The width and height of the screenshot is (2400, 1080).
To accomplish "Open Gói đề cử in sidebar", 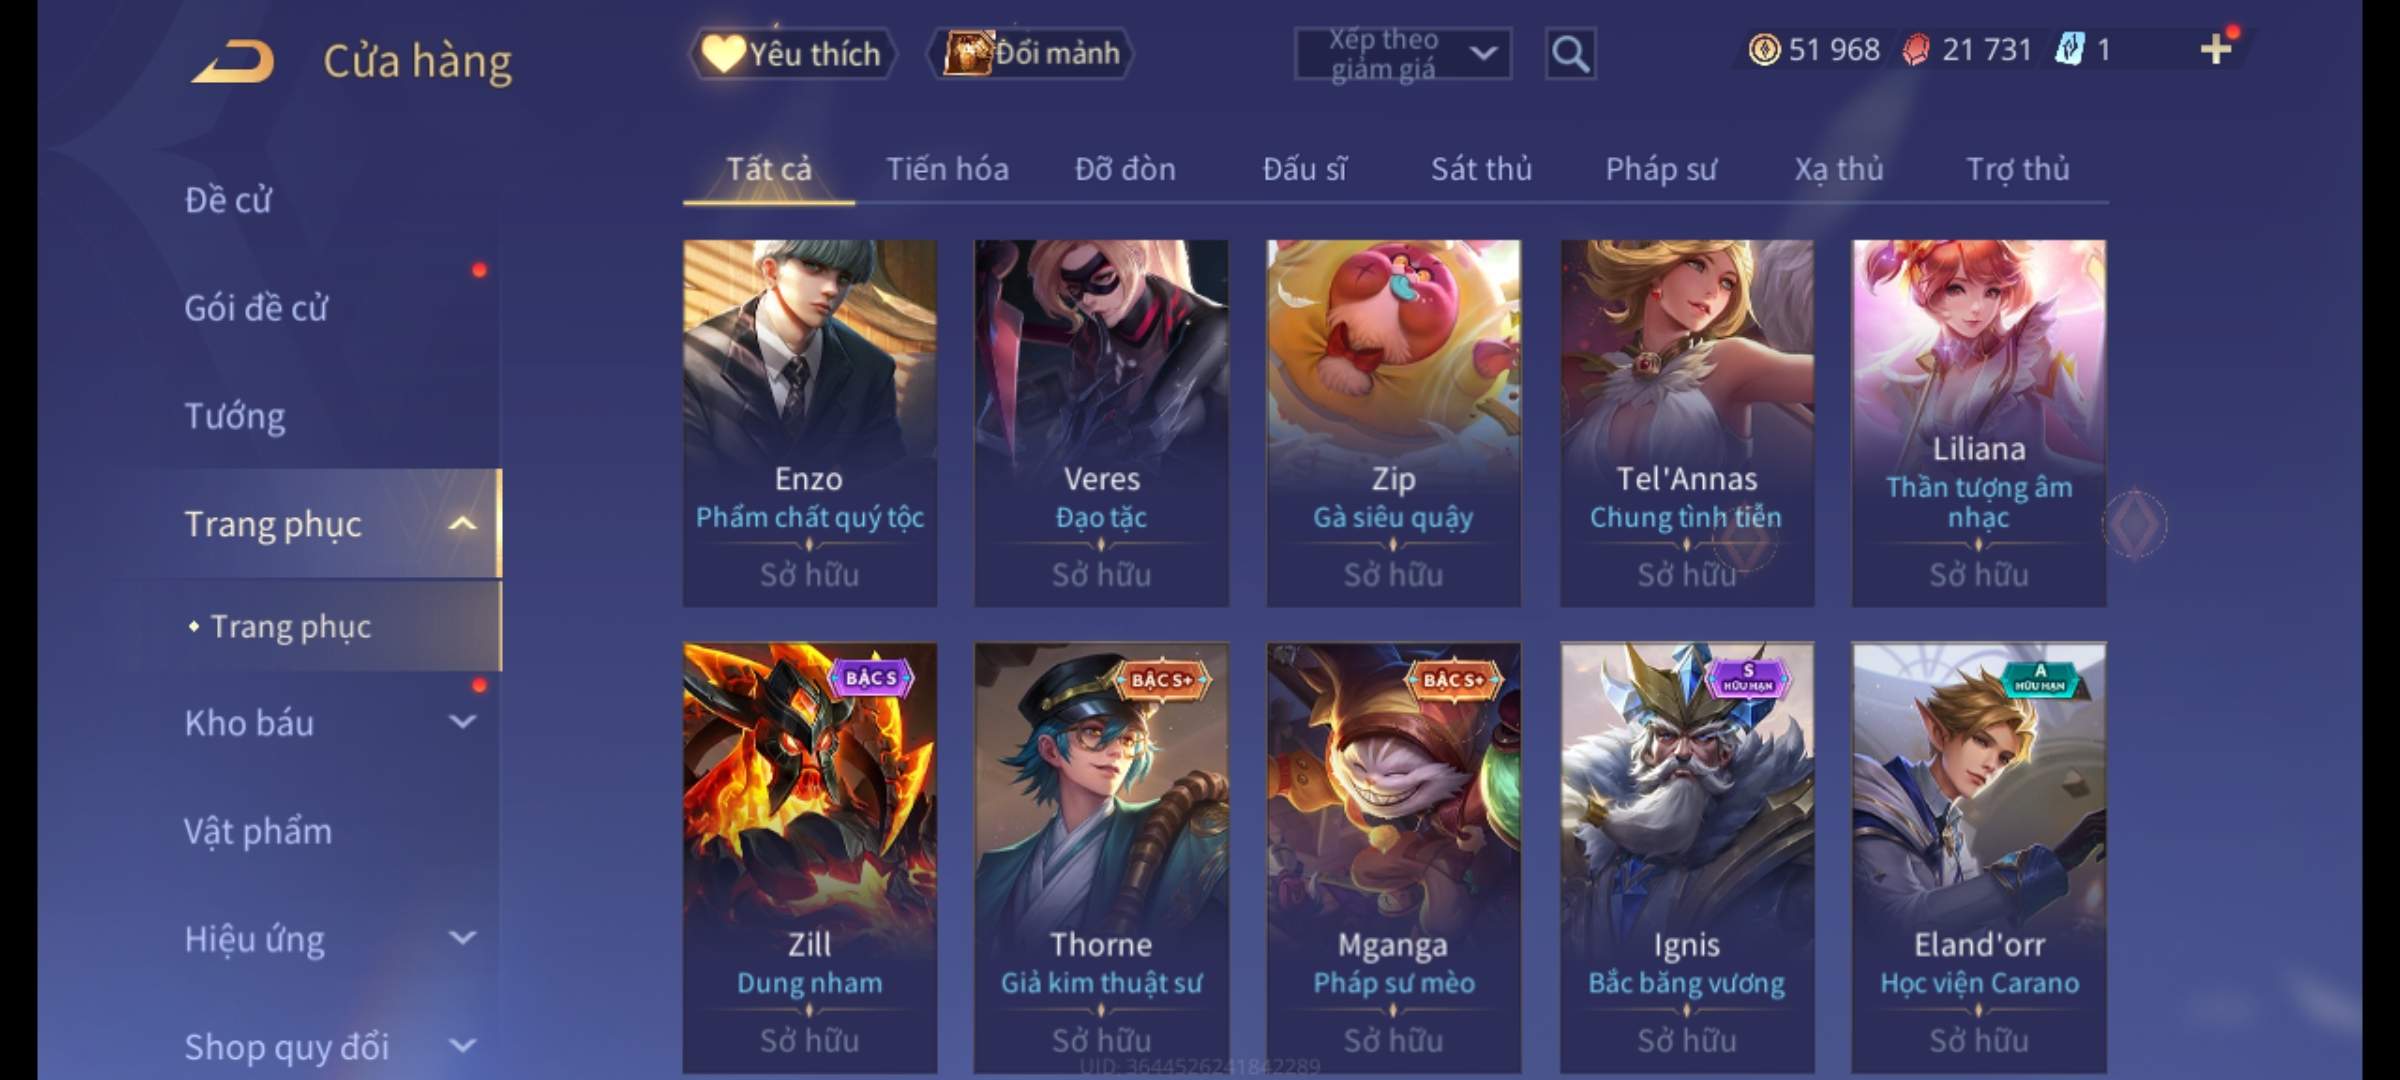I will click(x=256, y=308).
